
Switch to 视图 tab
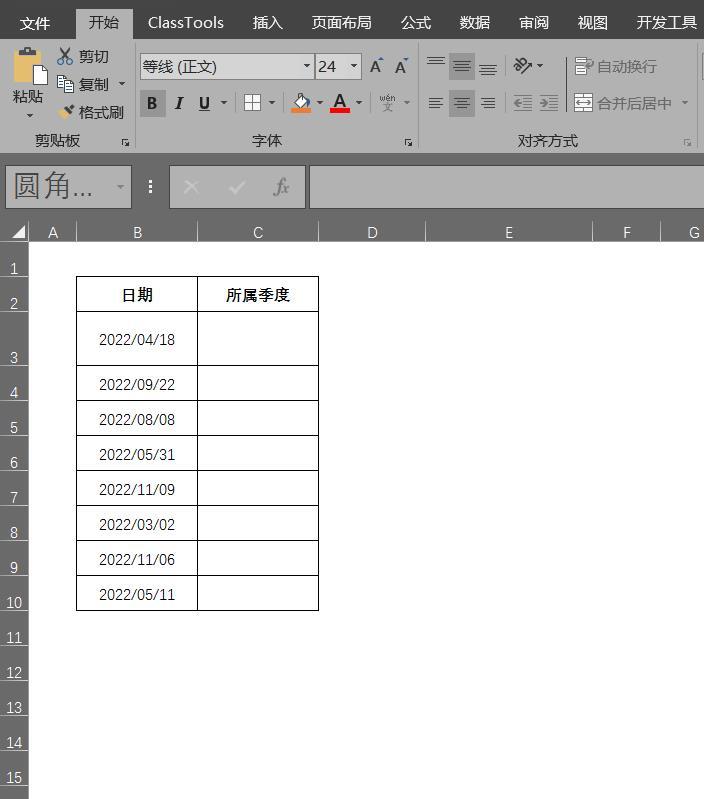[x=592, y=23]
